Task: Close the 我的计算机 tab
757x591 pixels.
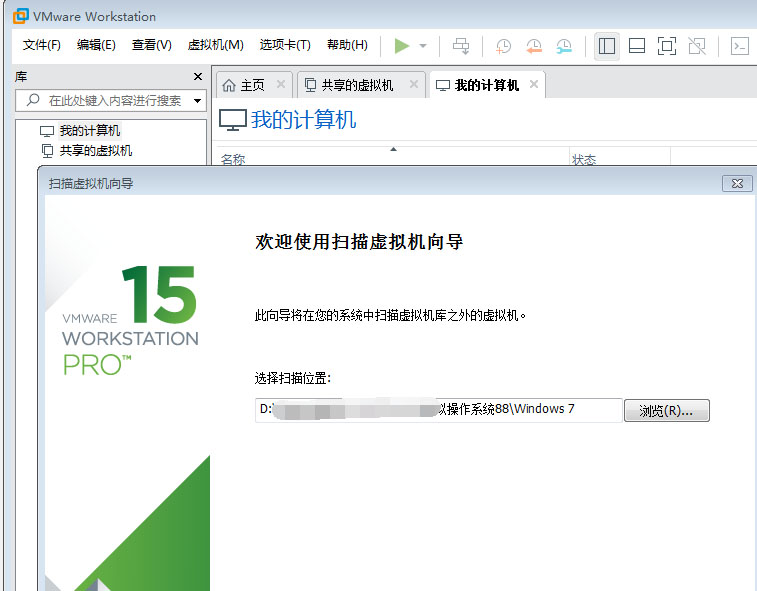Action: pyautogui.click(x=534, y=84)
